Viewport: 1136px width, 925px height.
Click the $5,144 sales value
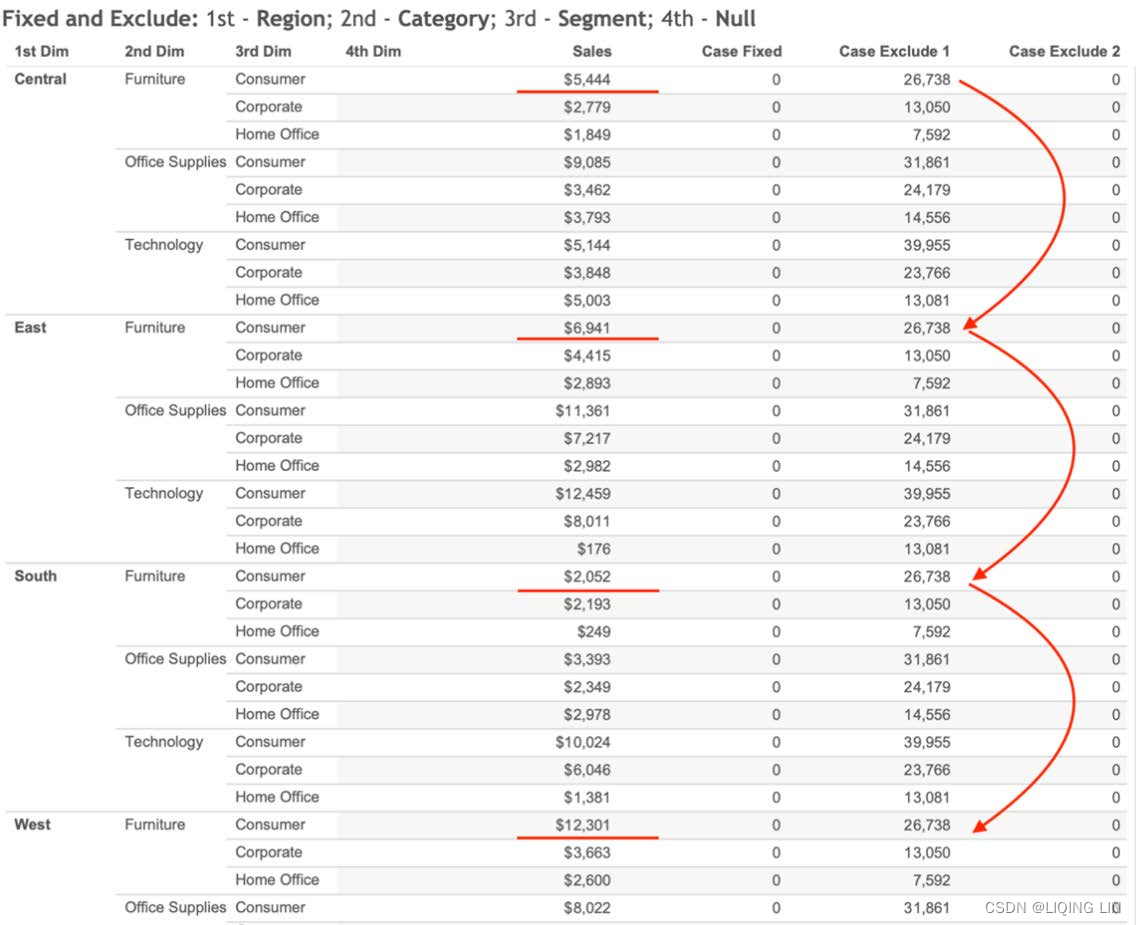point(587,246)
